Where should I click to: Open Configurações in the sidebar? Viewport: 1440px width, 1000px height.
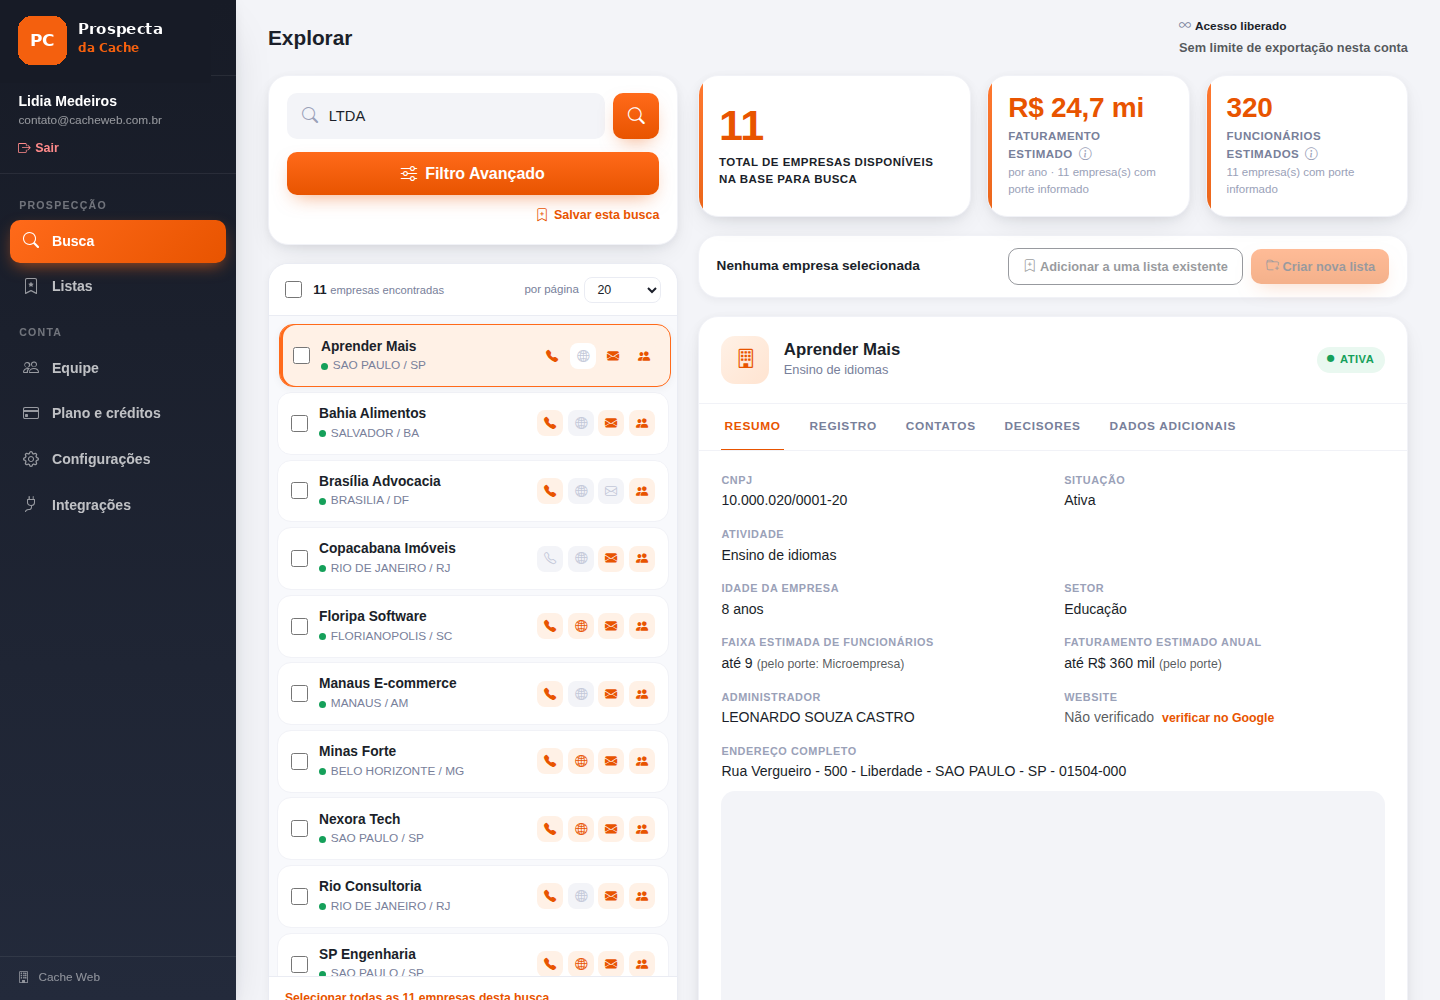tap(118, 459)
